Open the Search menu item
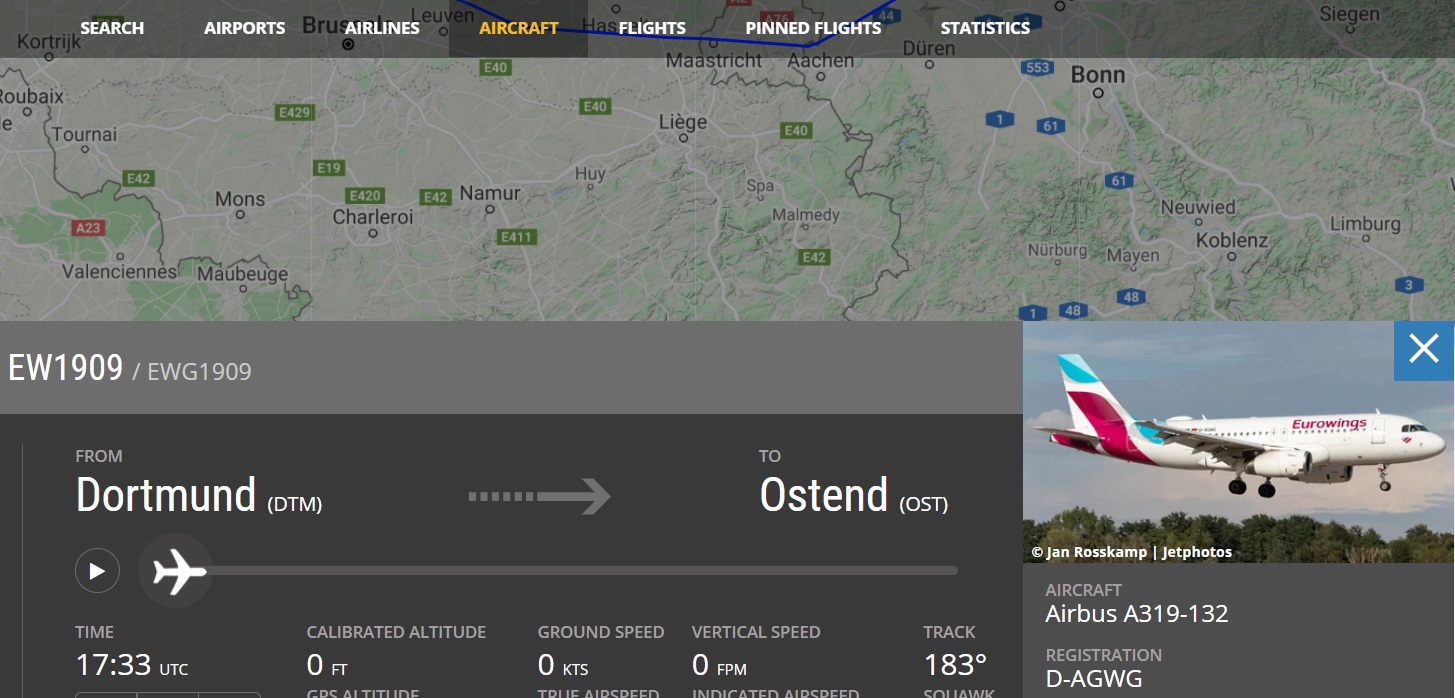Viewport: 1455px width, 698px height. tap(112, 28)
